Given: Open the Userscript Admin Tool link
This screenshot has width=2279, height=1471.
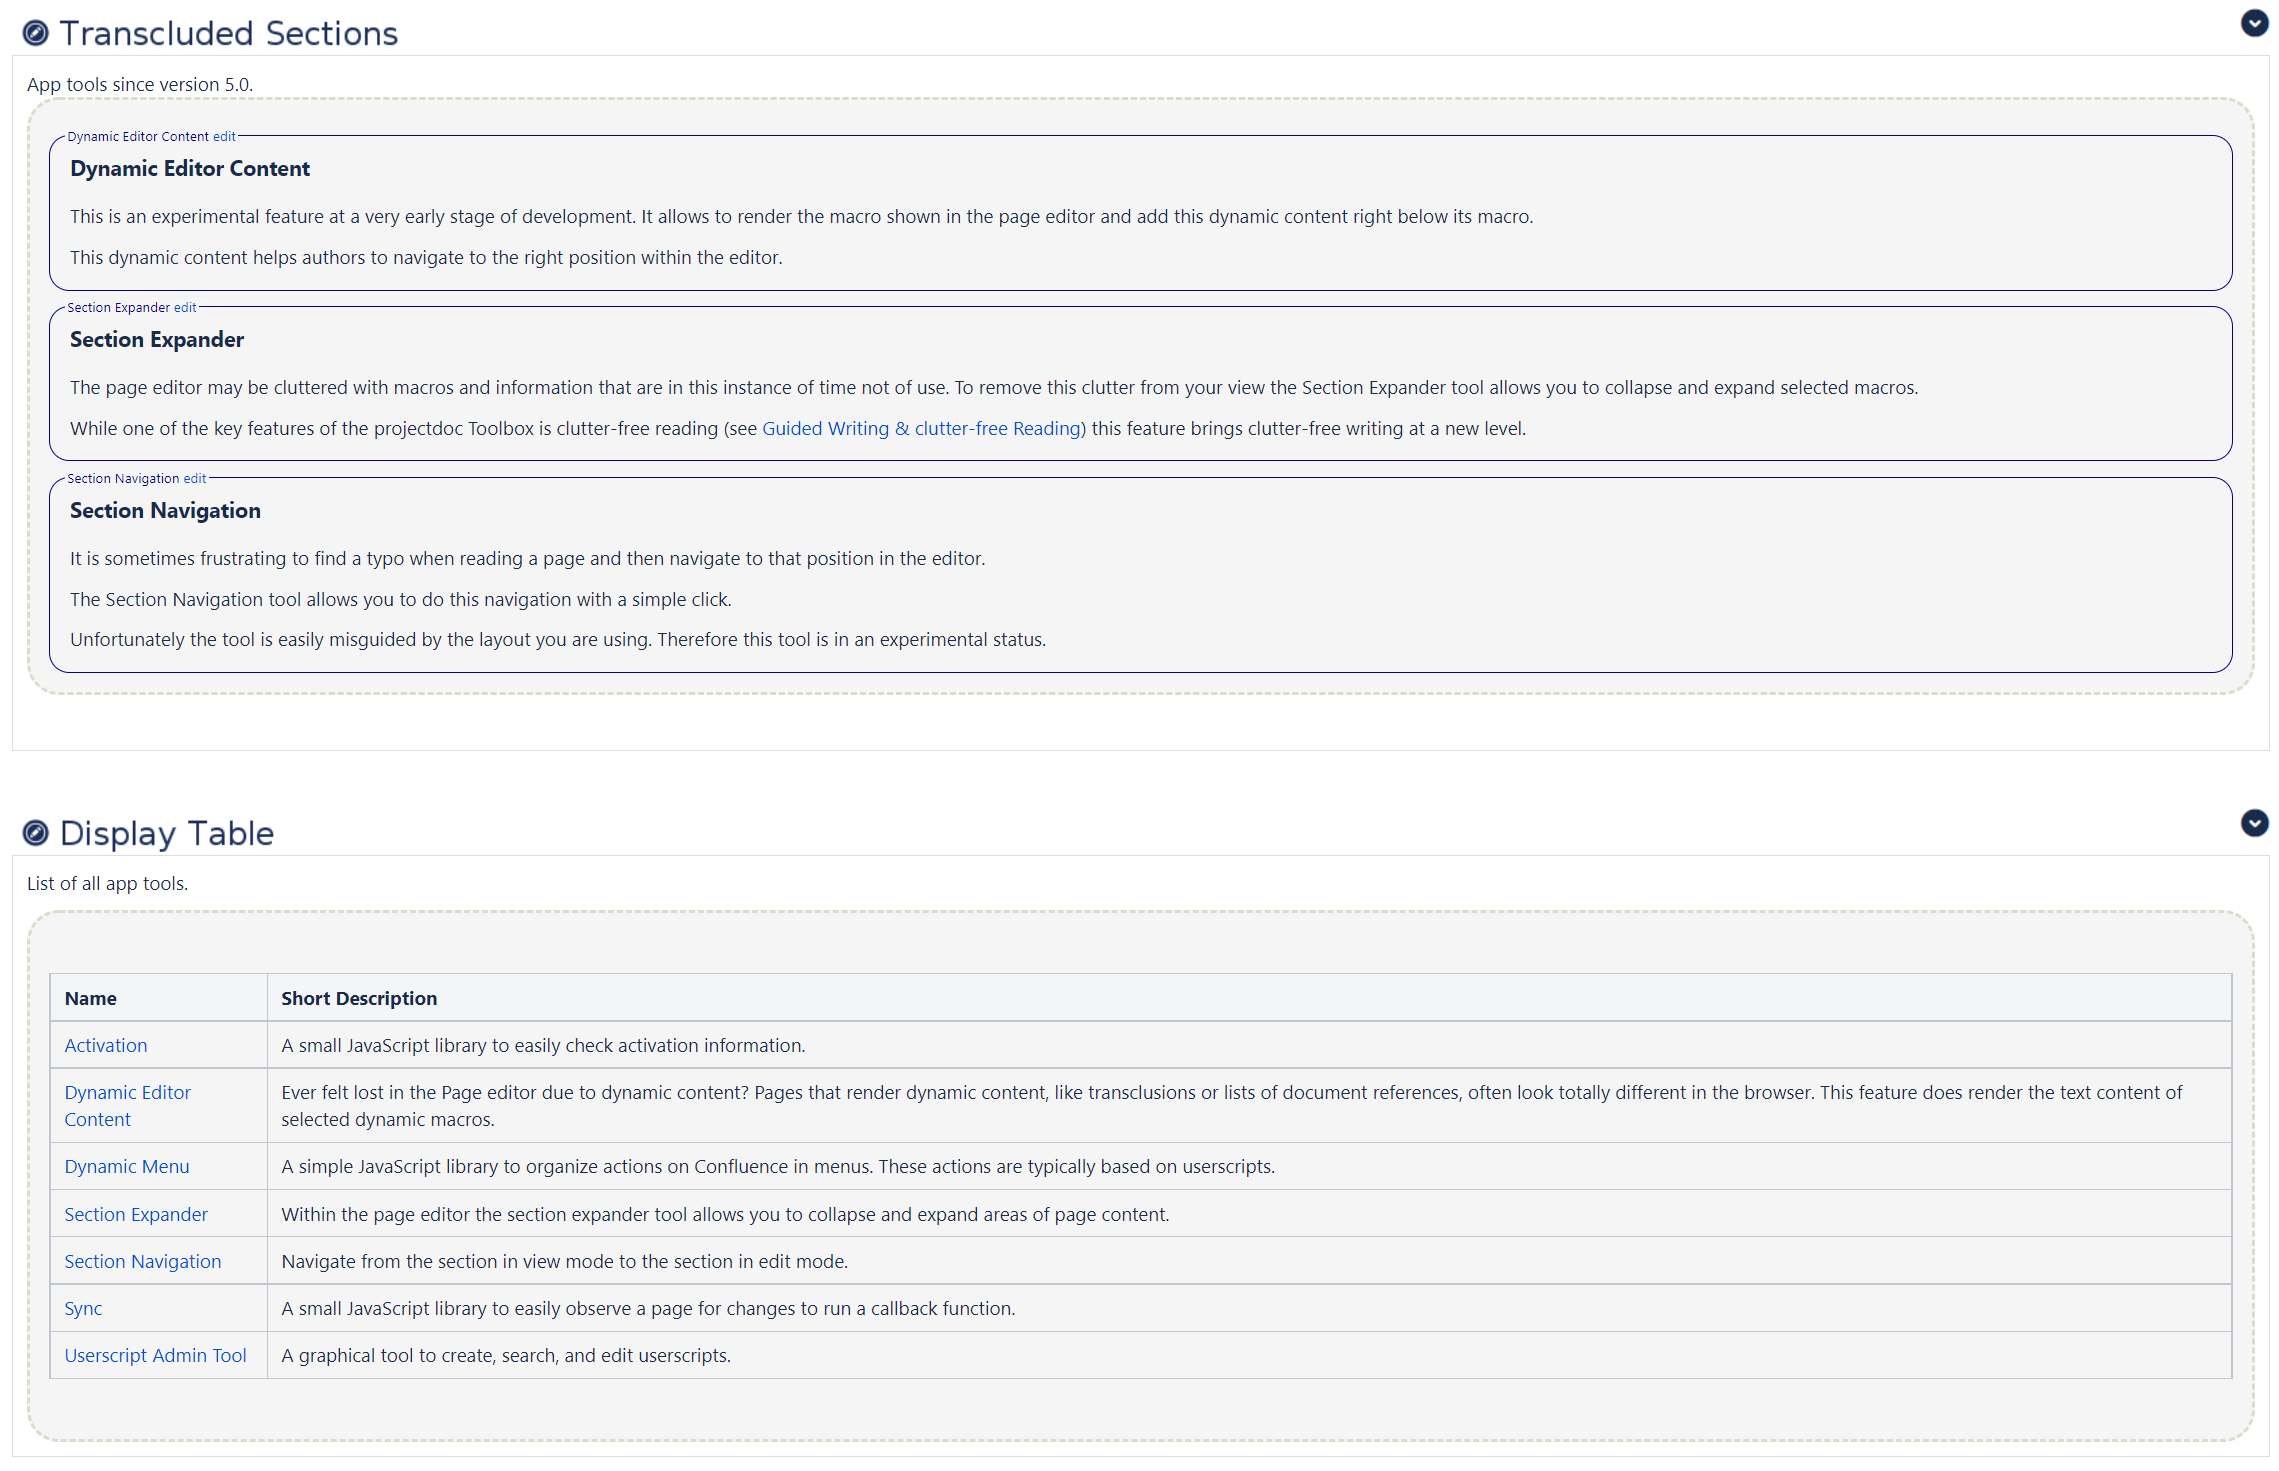Looking at the screenshot, I should pyautogui.click(x=155, y=1356).
